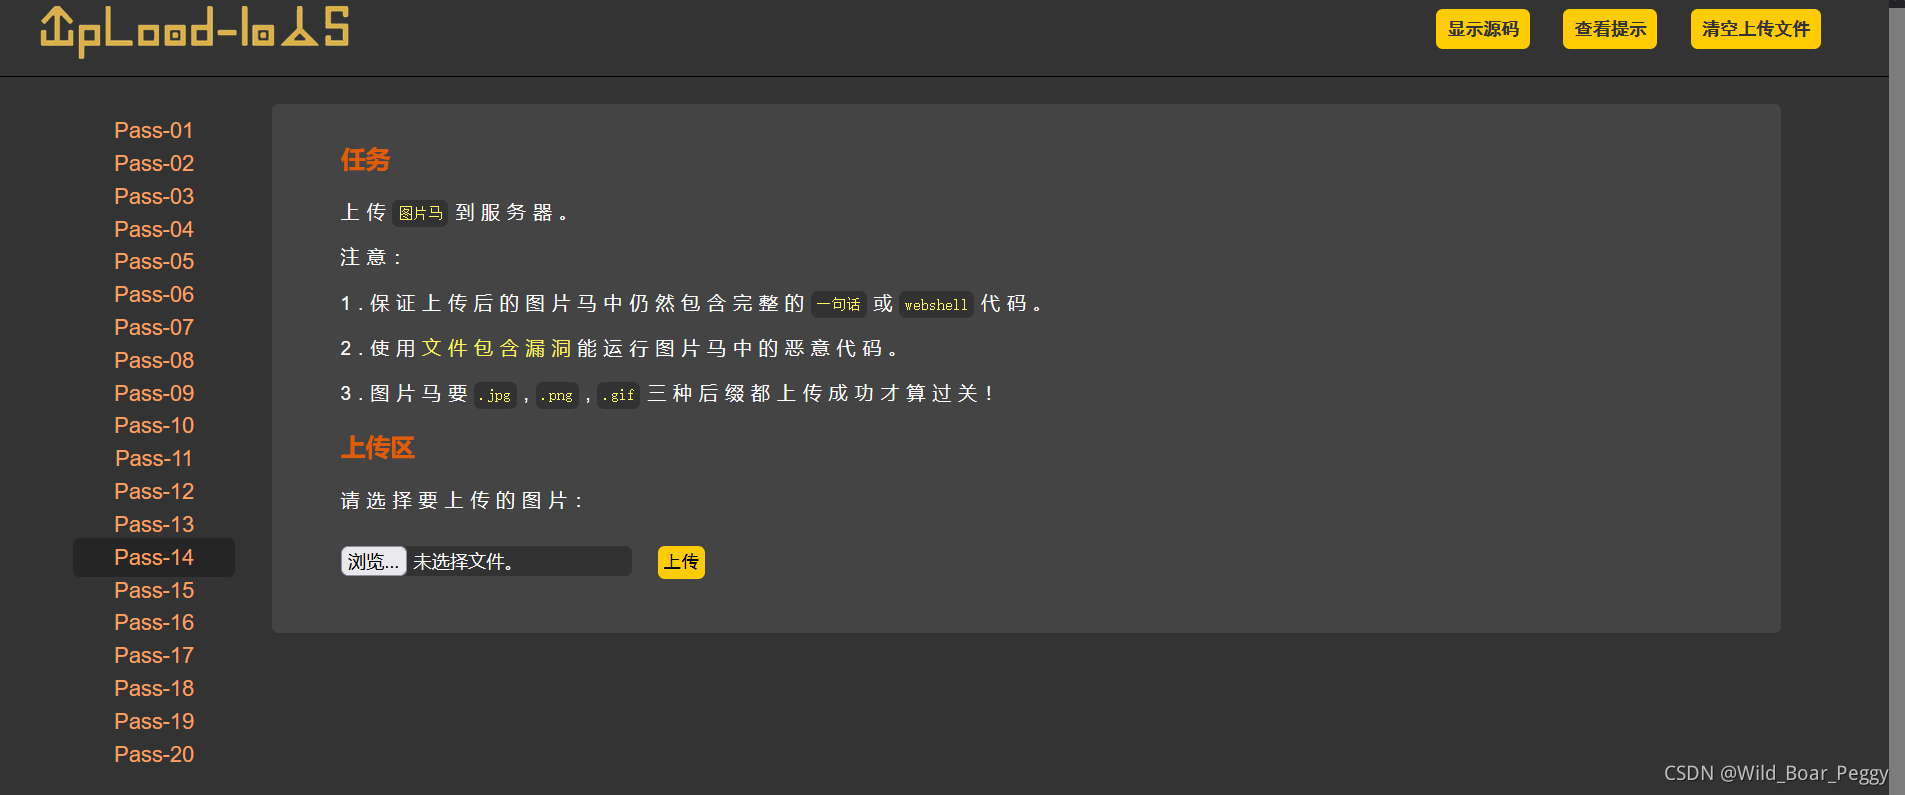Screen dimensions: 1905x795
Task: Click the 文件包含漏洞 link
Action: point(496,348)
